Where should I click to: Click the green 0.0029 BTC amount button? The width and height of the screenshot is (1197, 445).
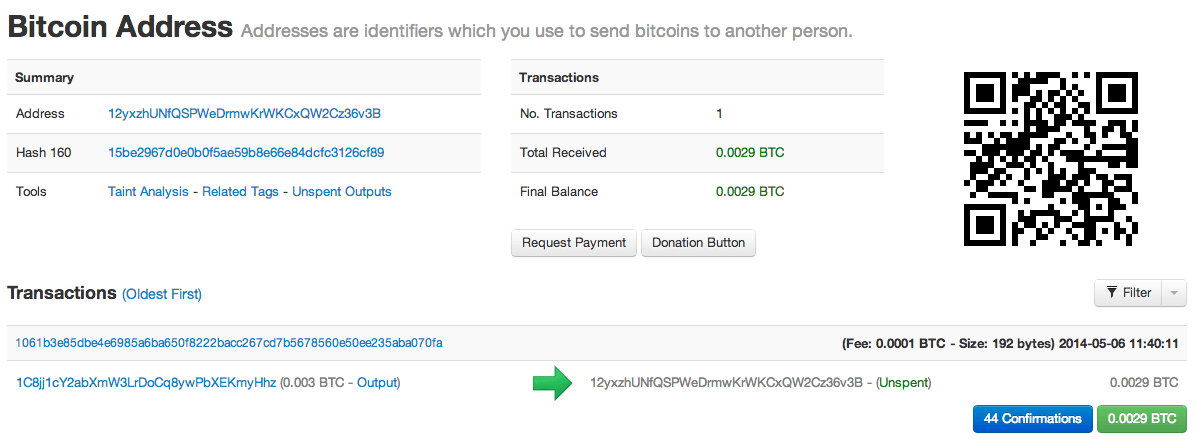(x=1142, y=419)
